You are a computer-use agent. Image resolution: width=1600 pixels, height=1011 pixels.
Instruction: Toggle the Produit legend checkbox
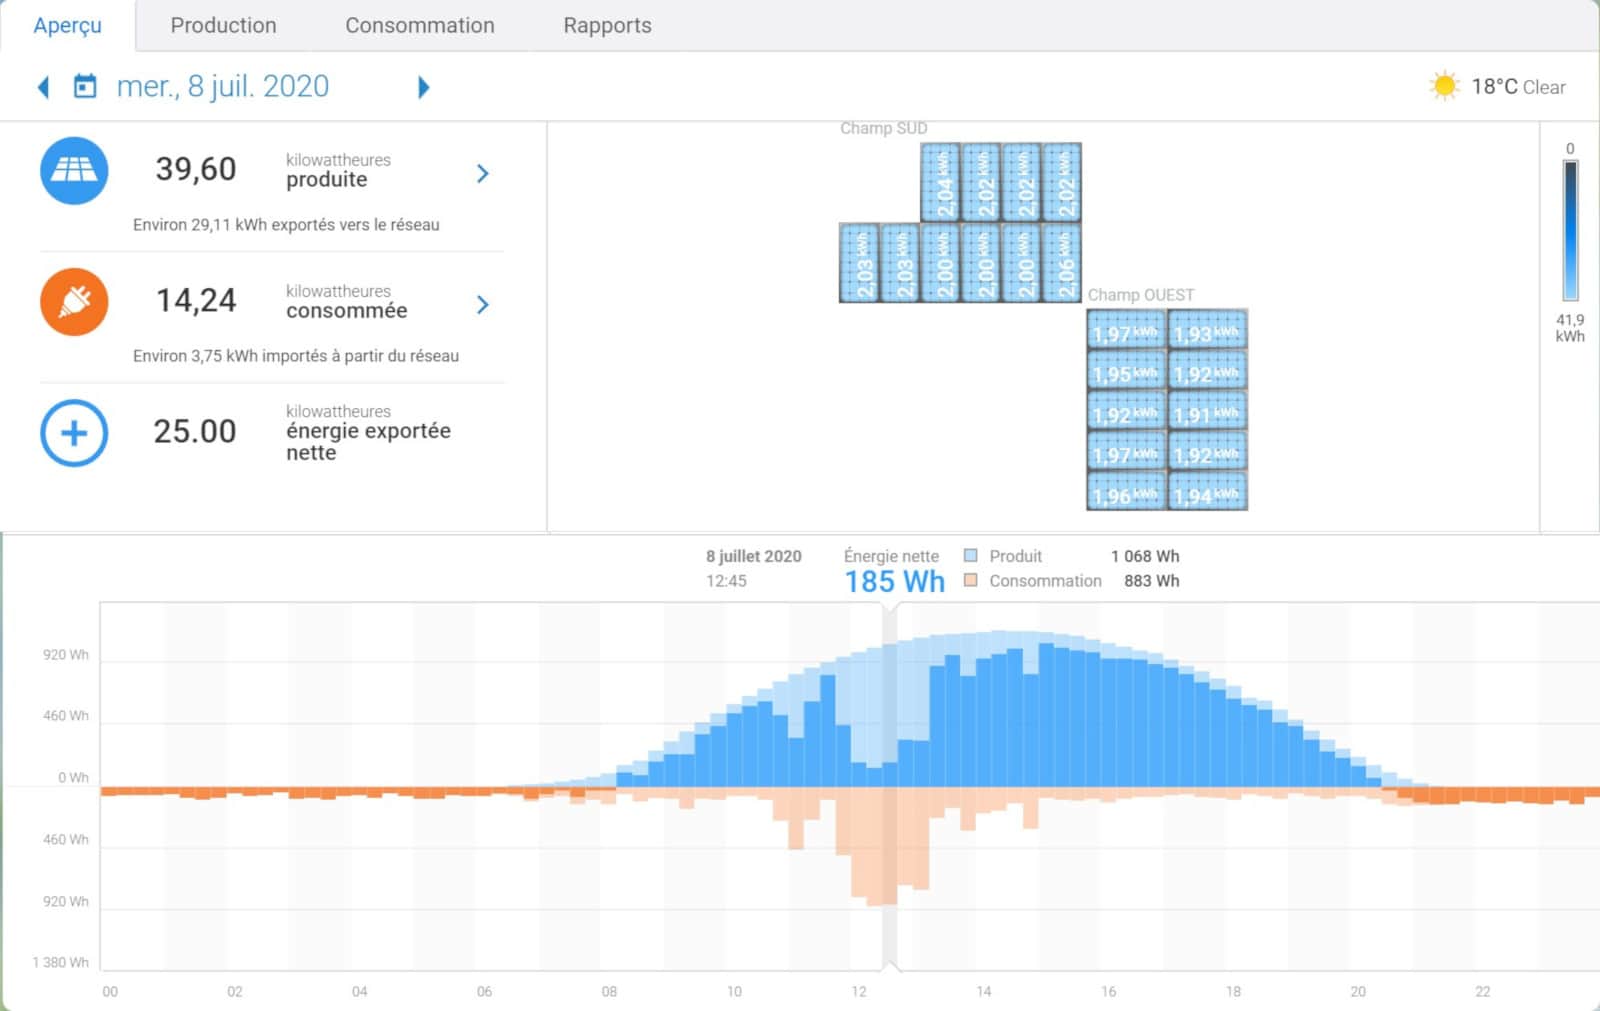click(x=970, y=556)
